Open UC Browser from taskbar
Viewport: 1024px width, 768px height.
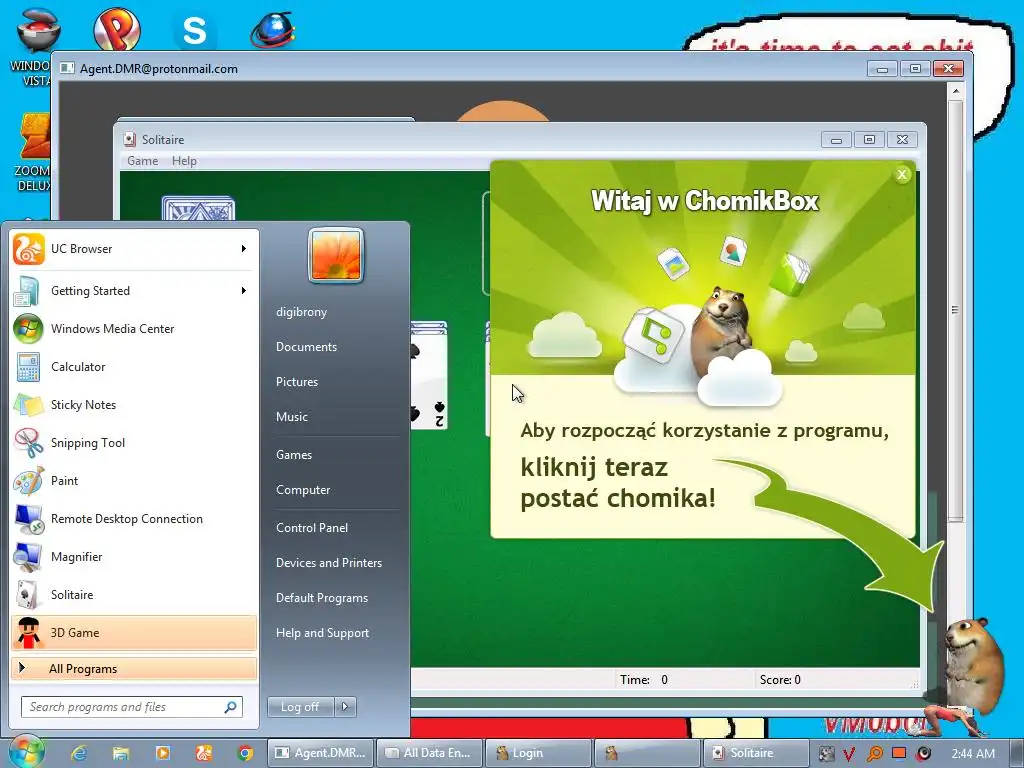pyautogui.click(x=204, y=753)
